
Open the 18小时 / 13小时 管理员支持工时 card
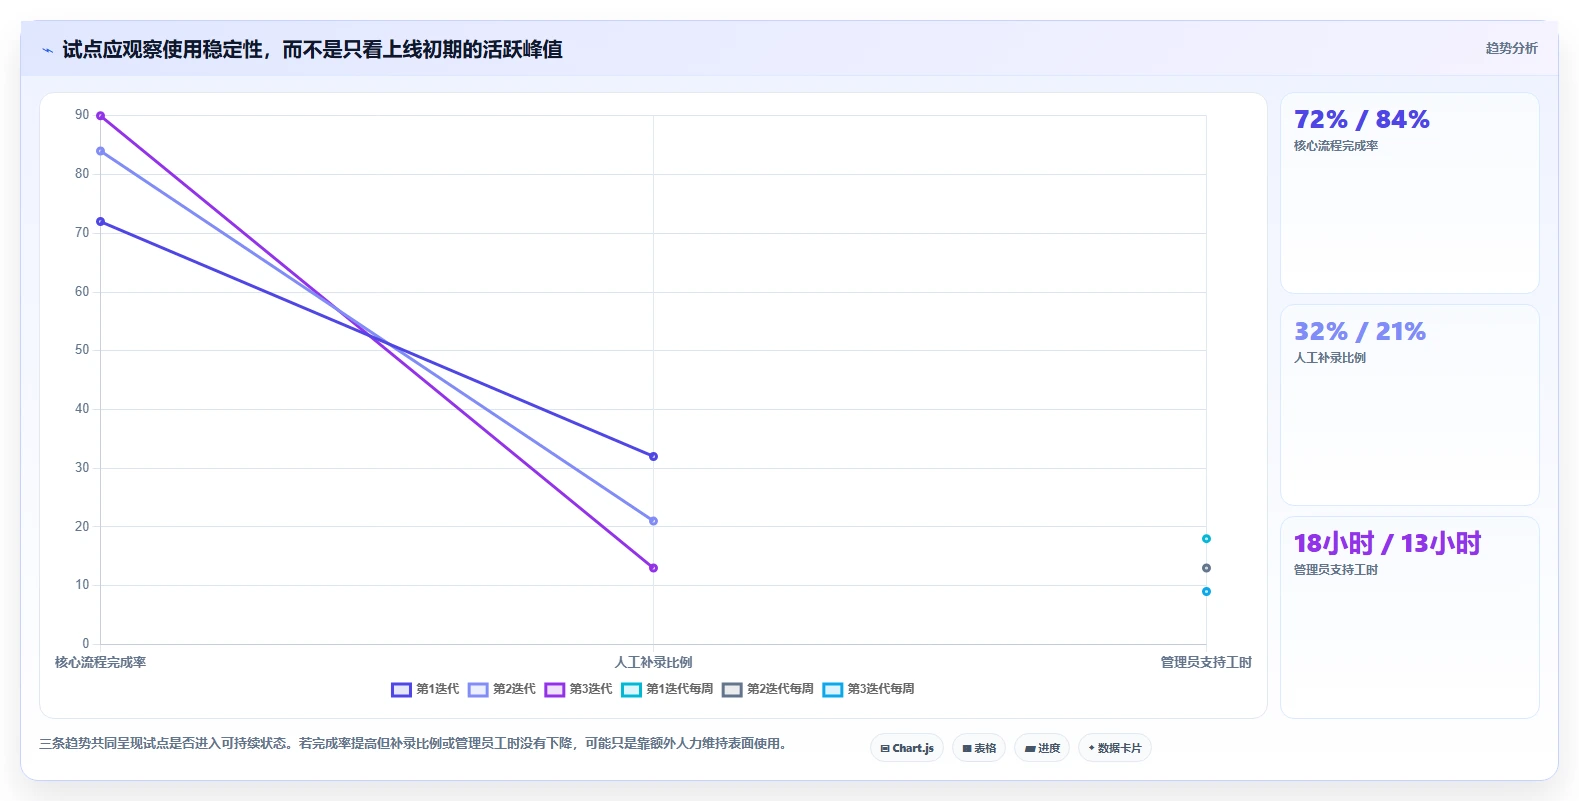pyautogui.click(x=1410, y=617)
